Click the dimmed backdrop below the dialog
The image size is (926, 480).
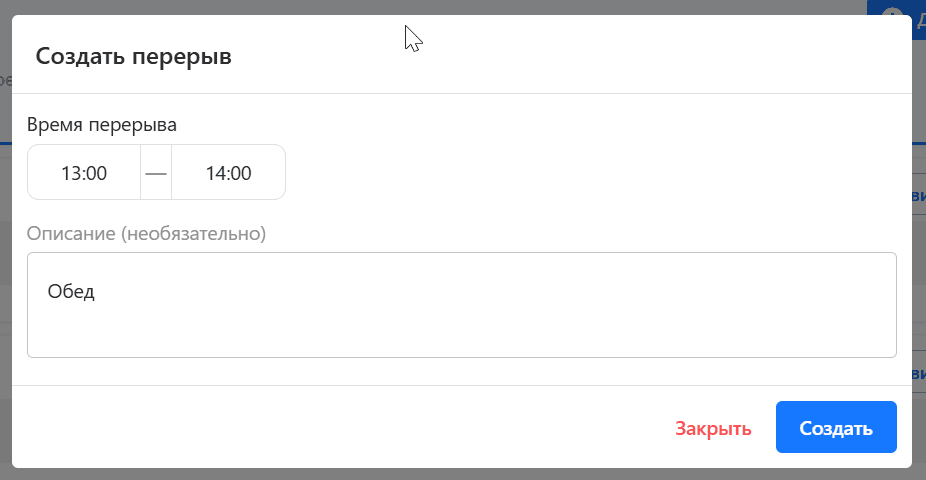point(460,474)
